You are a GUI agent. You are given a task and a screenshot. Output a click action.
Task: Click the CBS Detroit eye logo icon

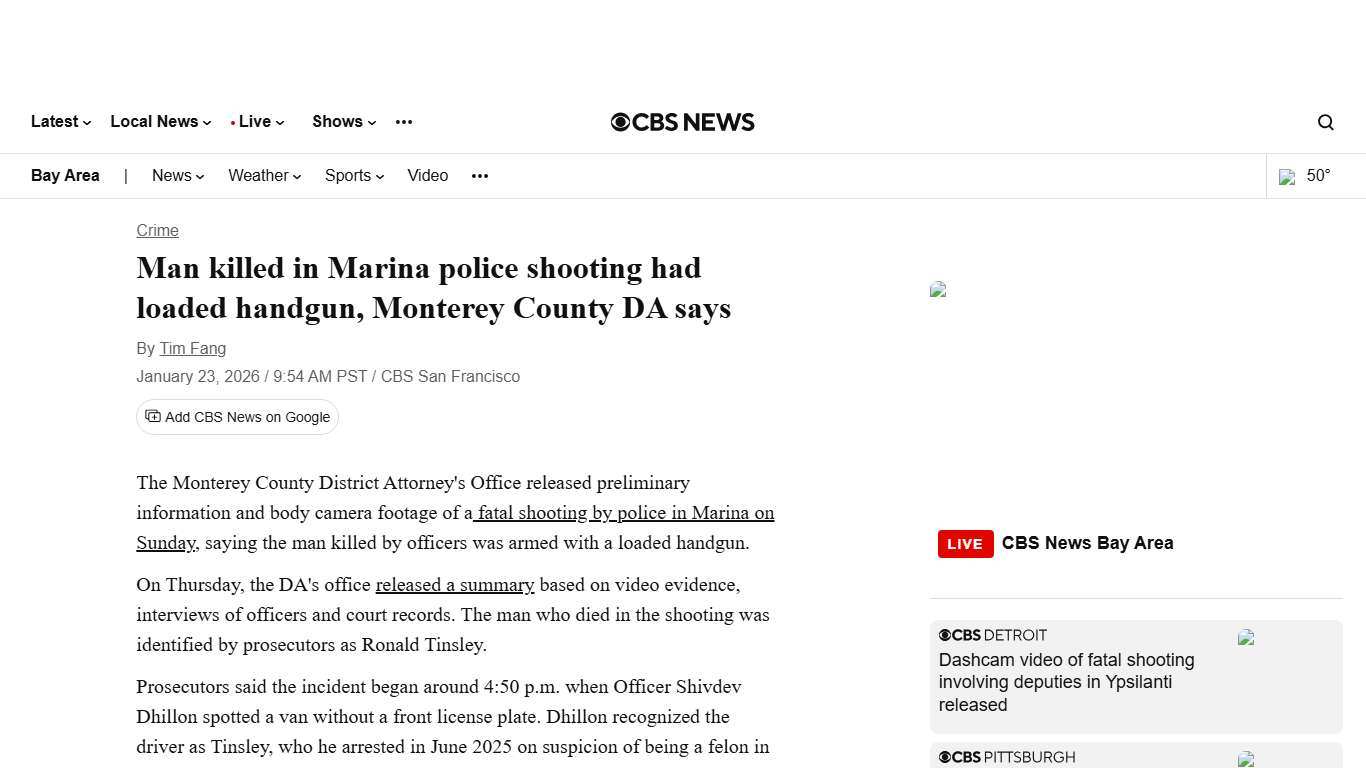click(x=944, y=634)
